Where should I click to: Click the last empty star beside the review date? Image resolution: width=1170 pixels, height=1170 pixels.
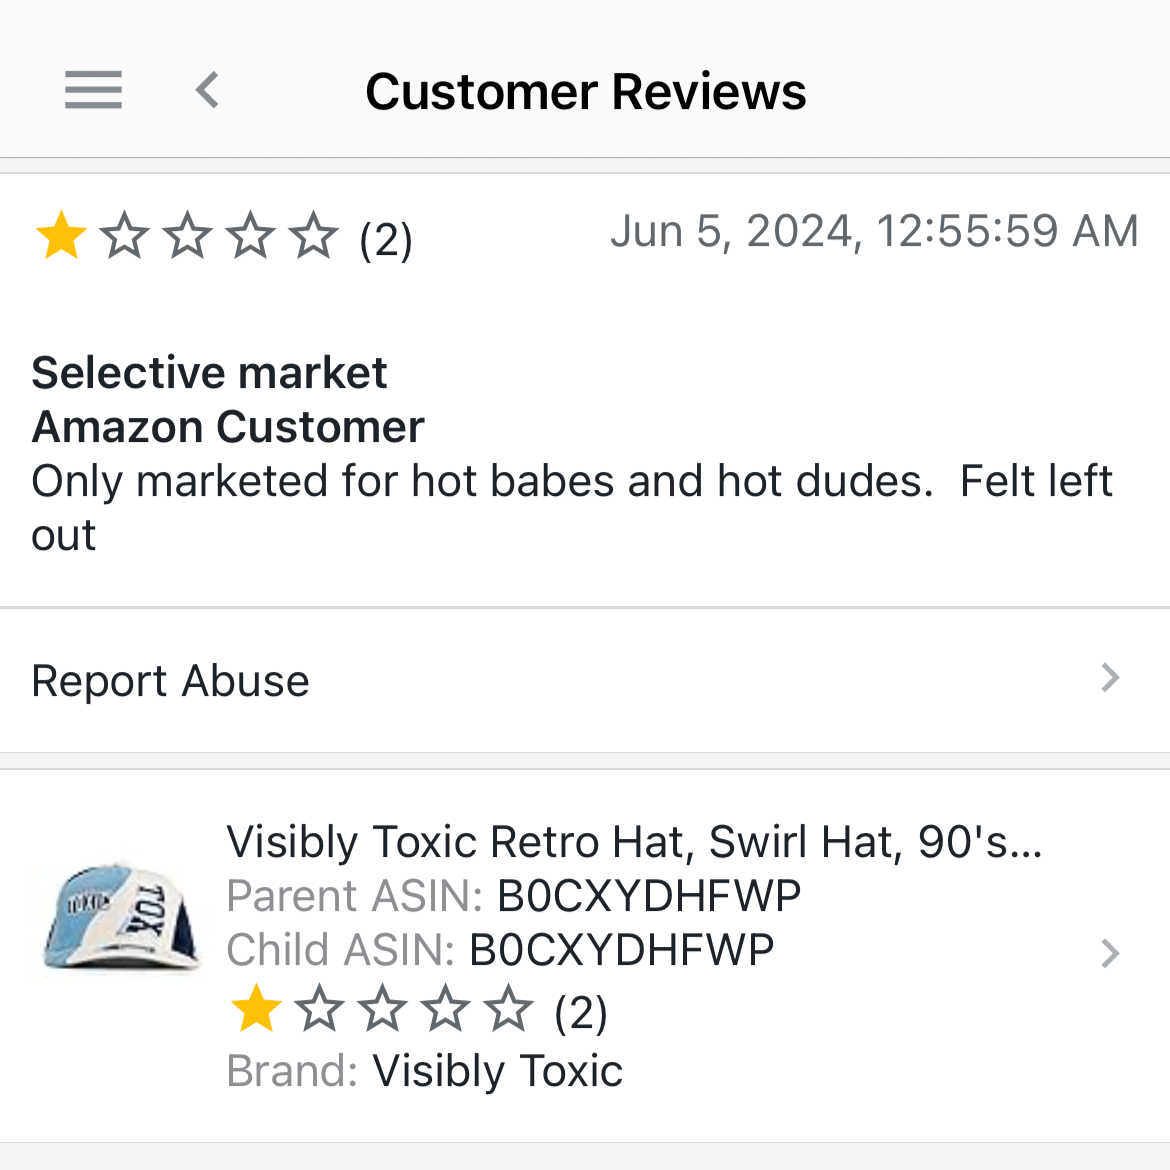click(x=314, y=237)
